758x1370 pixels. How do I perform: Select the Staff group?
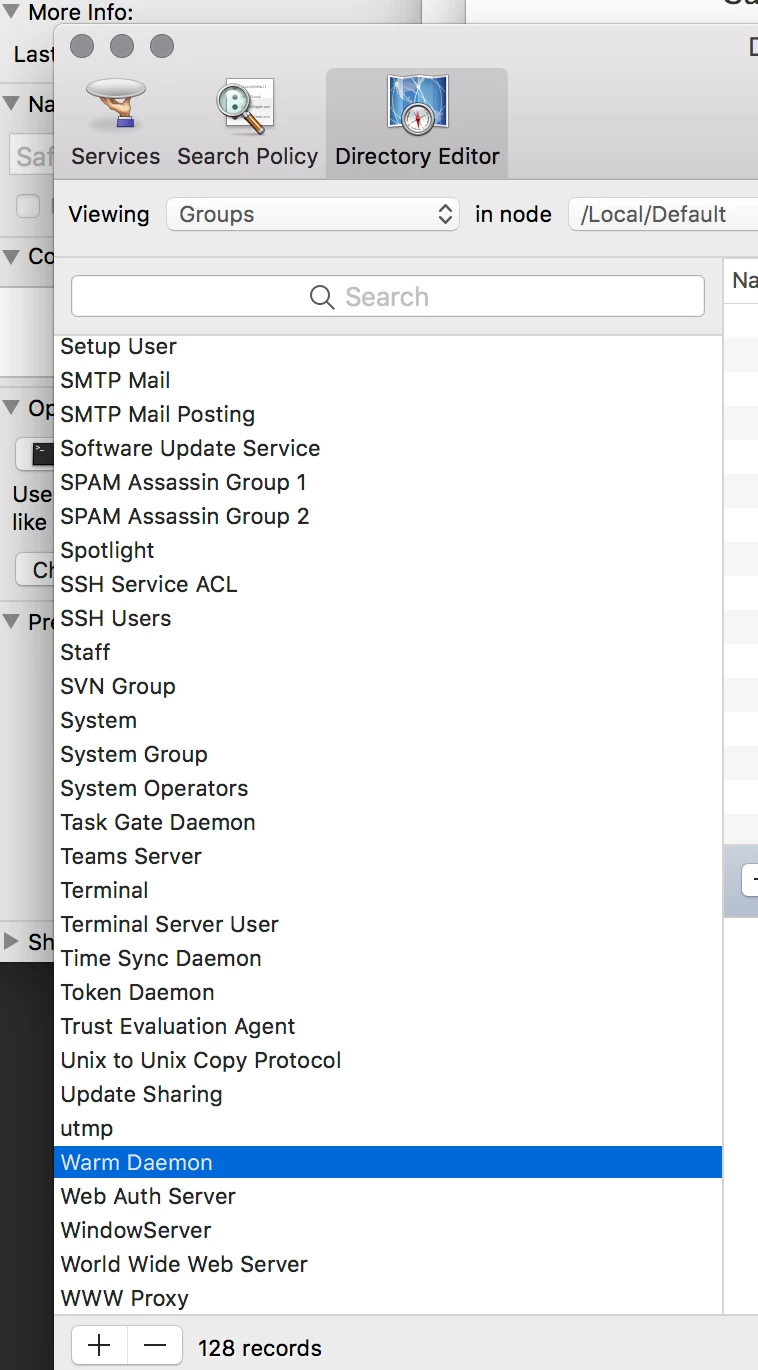coord(388,652)
